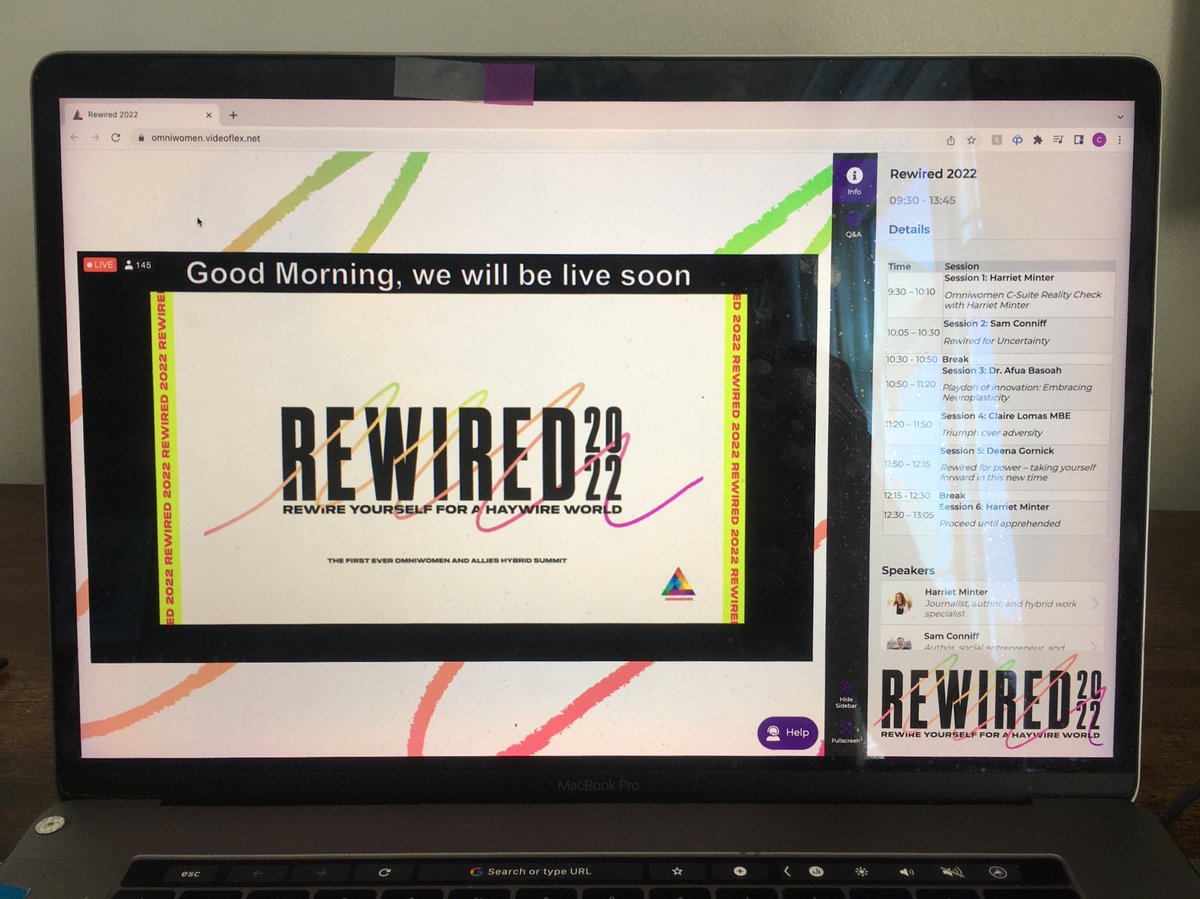Viewport: 1200px width, 899px height.
Task: Open Harriet Minter speaker profile
Action: pos(993,602)
